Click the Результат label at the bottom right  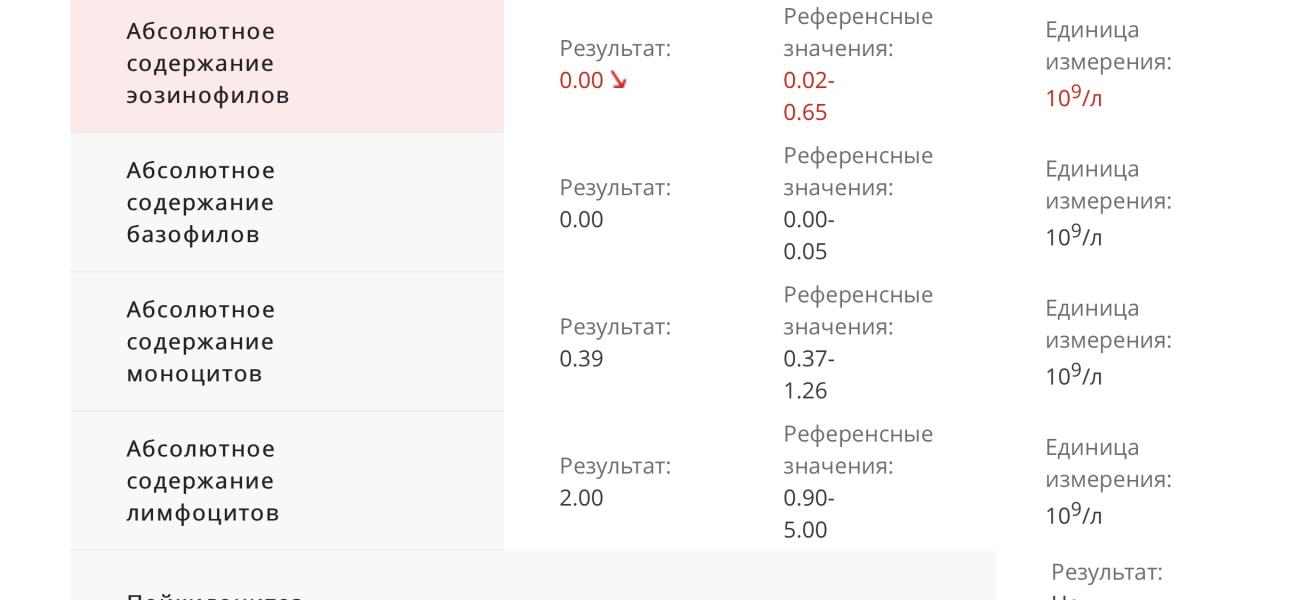pos(1107,573)
